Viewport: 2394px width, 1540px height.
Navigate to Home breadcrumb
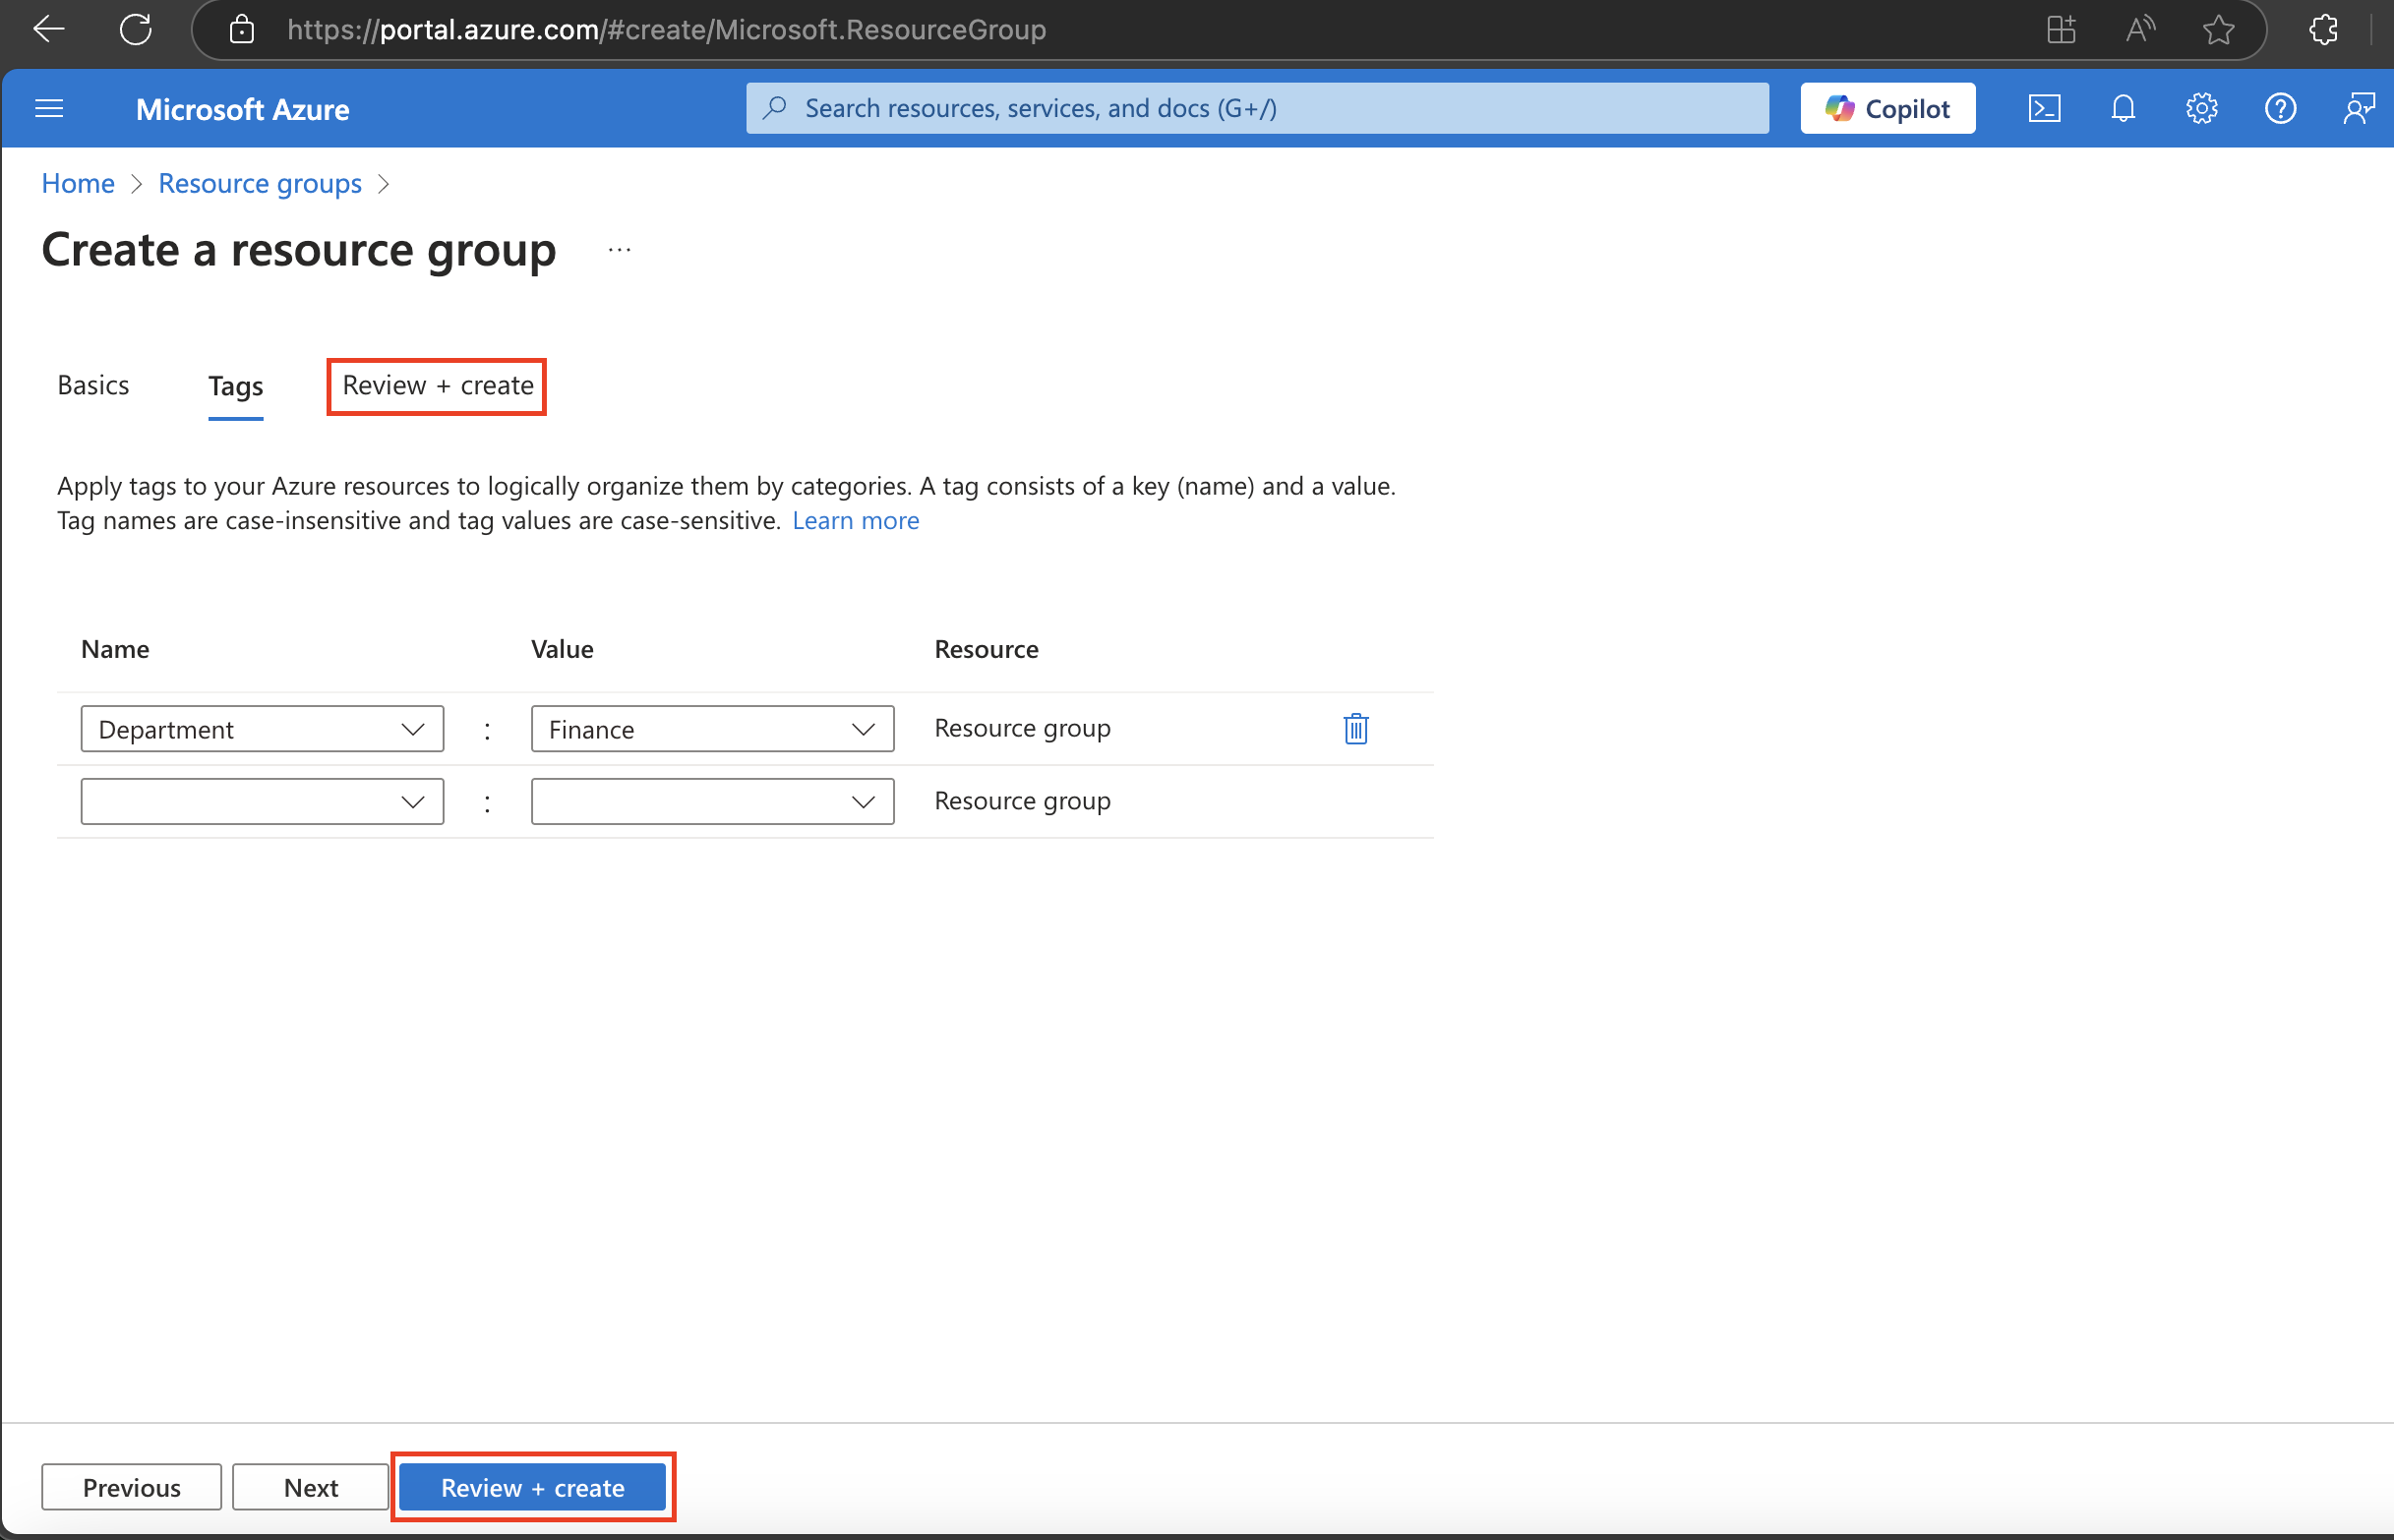coord(78,184)
